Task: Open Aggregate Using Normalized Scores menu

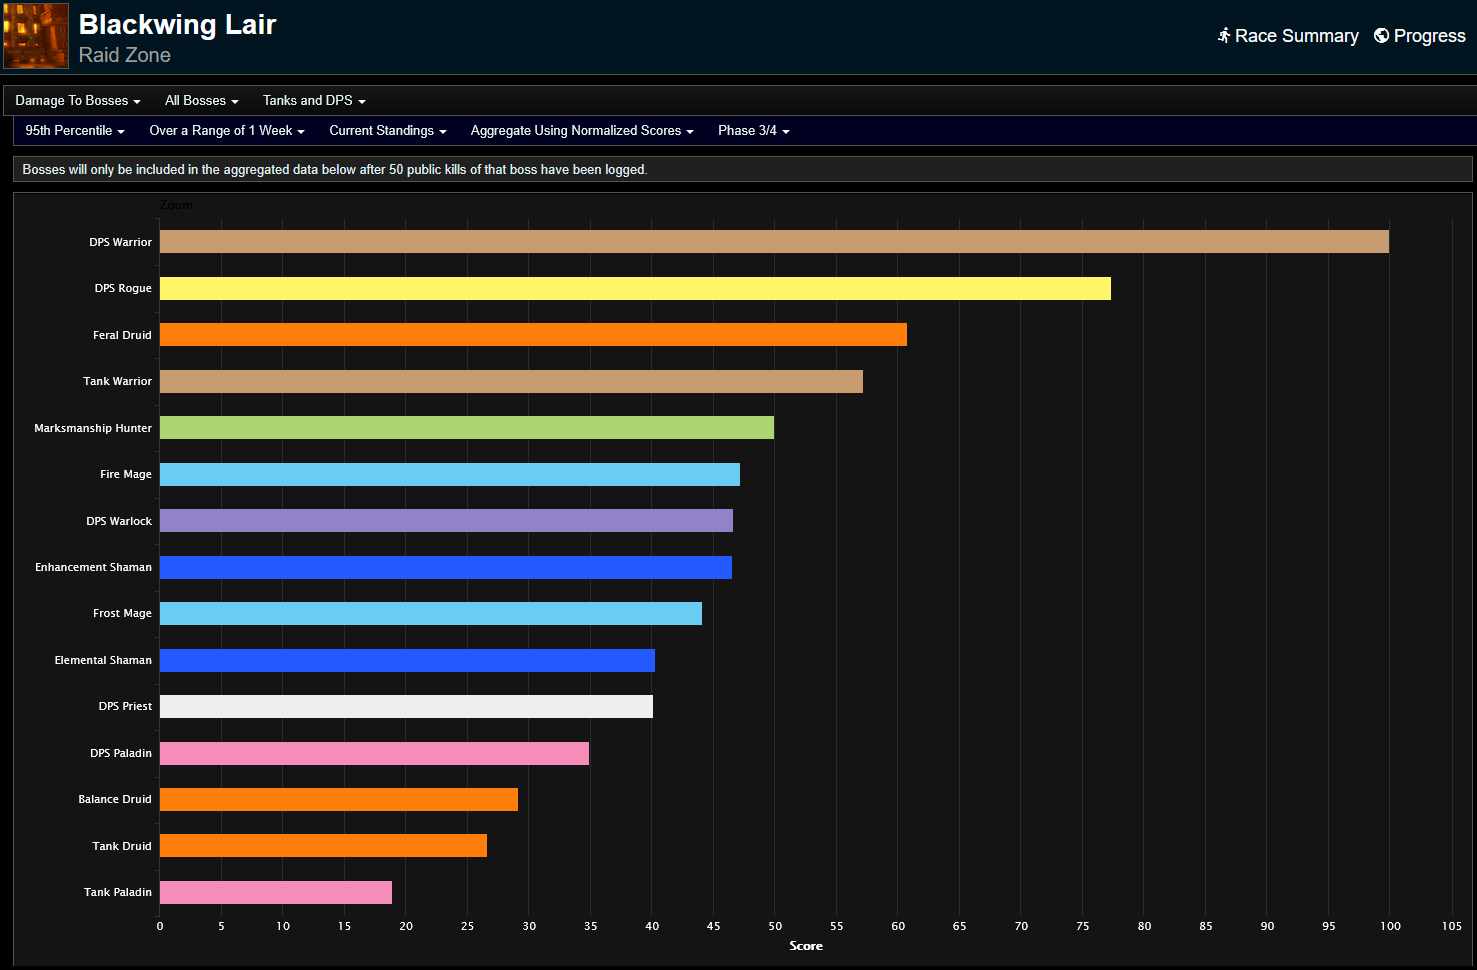Action: [581, 131]
